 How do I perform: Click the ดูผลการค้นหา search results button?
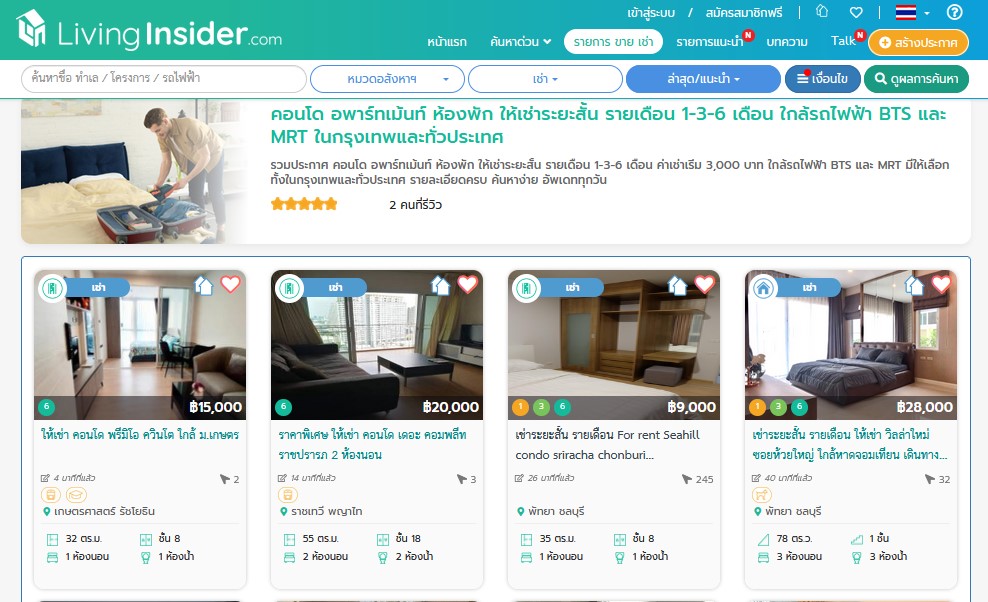tap(916, 79)
